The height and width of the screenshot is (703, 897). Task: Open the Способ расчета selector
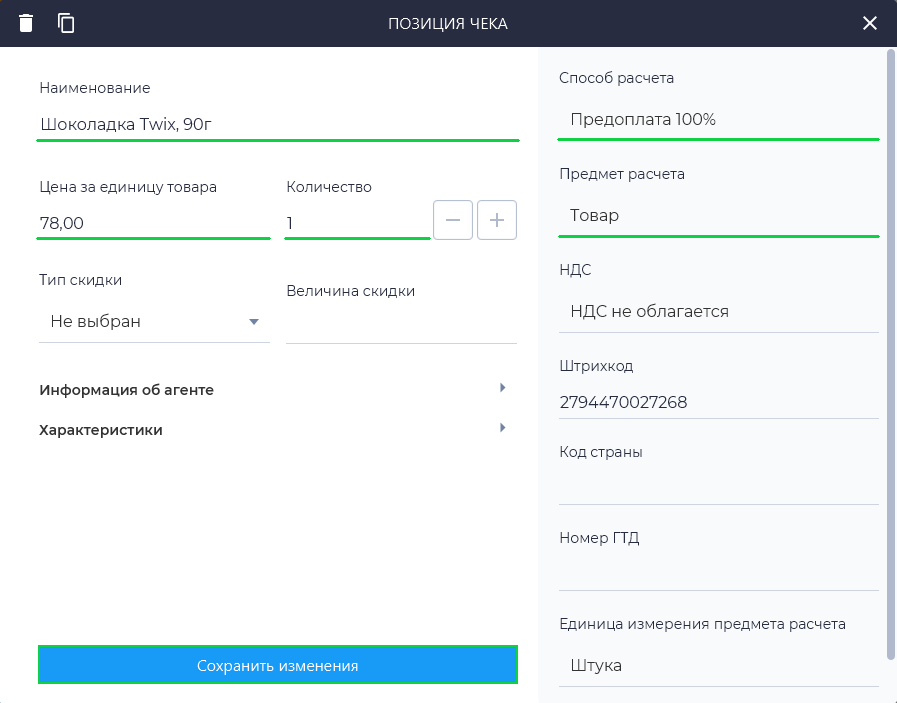tap(718, 120)
